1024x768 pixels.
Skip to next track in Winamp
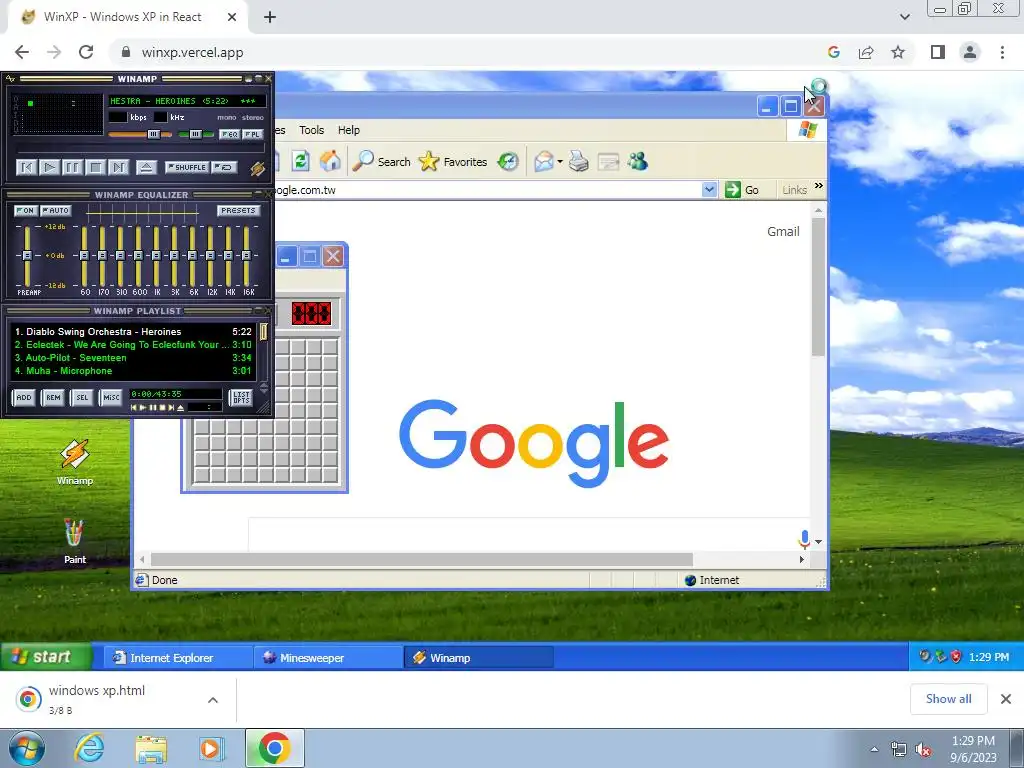click(118, 168)
